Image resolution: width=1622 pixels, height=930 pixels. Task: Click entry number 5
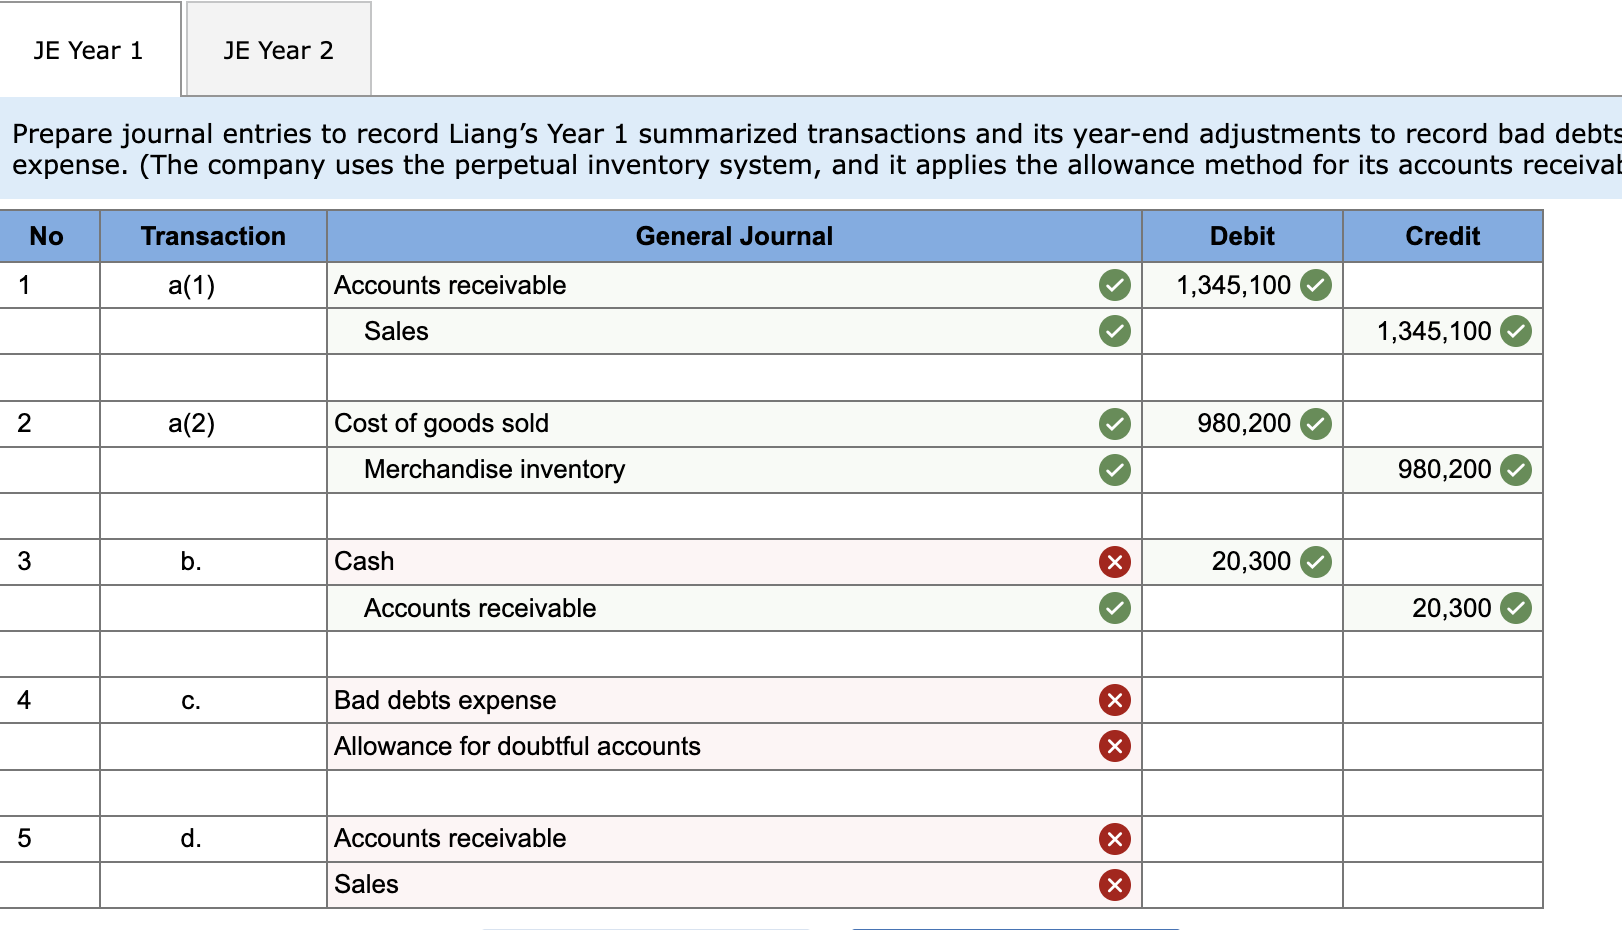(x=24, y=838)
